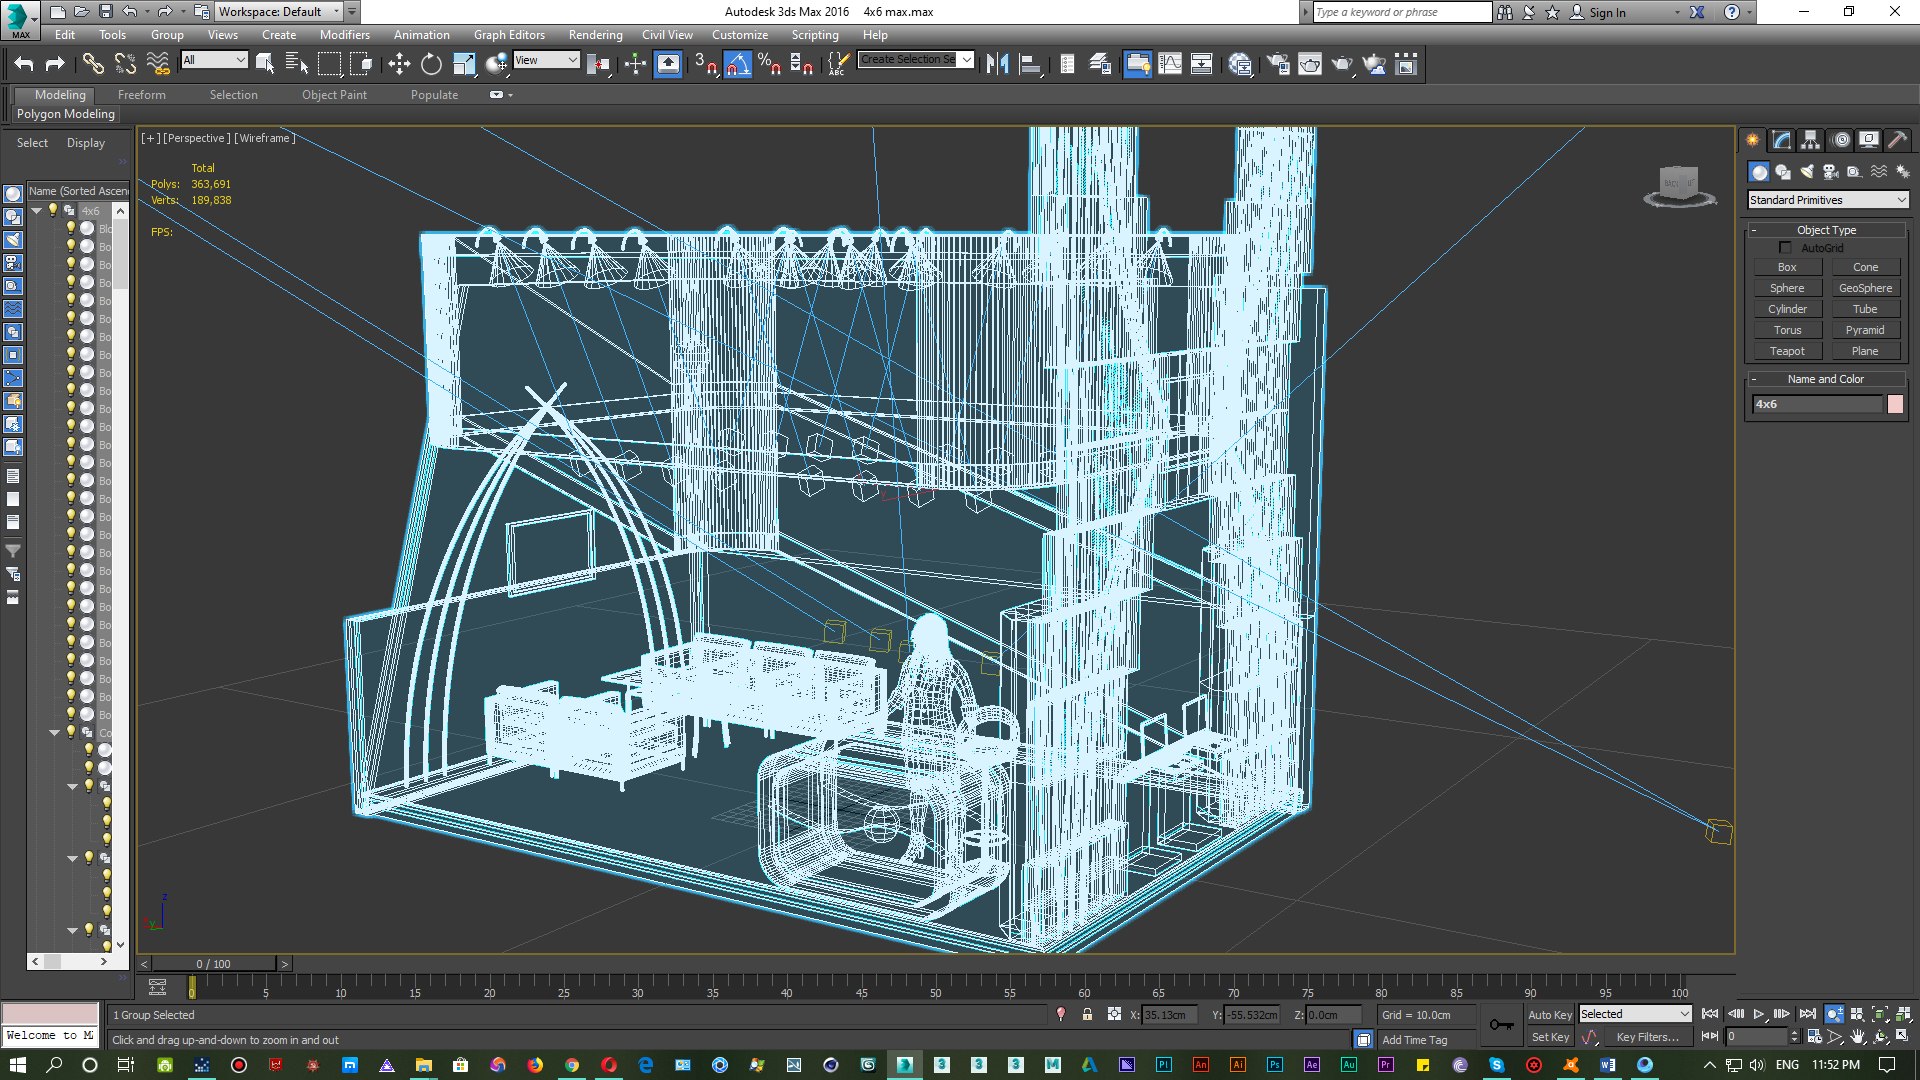
Task: Select the Lights create category icon
Action: (x=1806, y=172)
